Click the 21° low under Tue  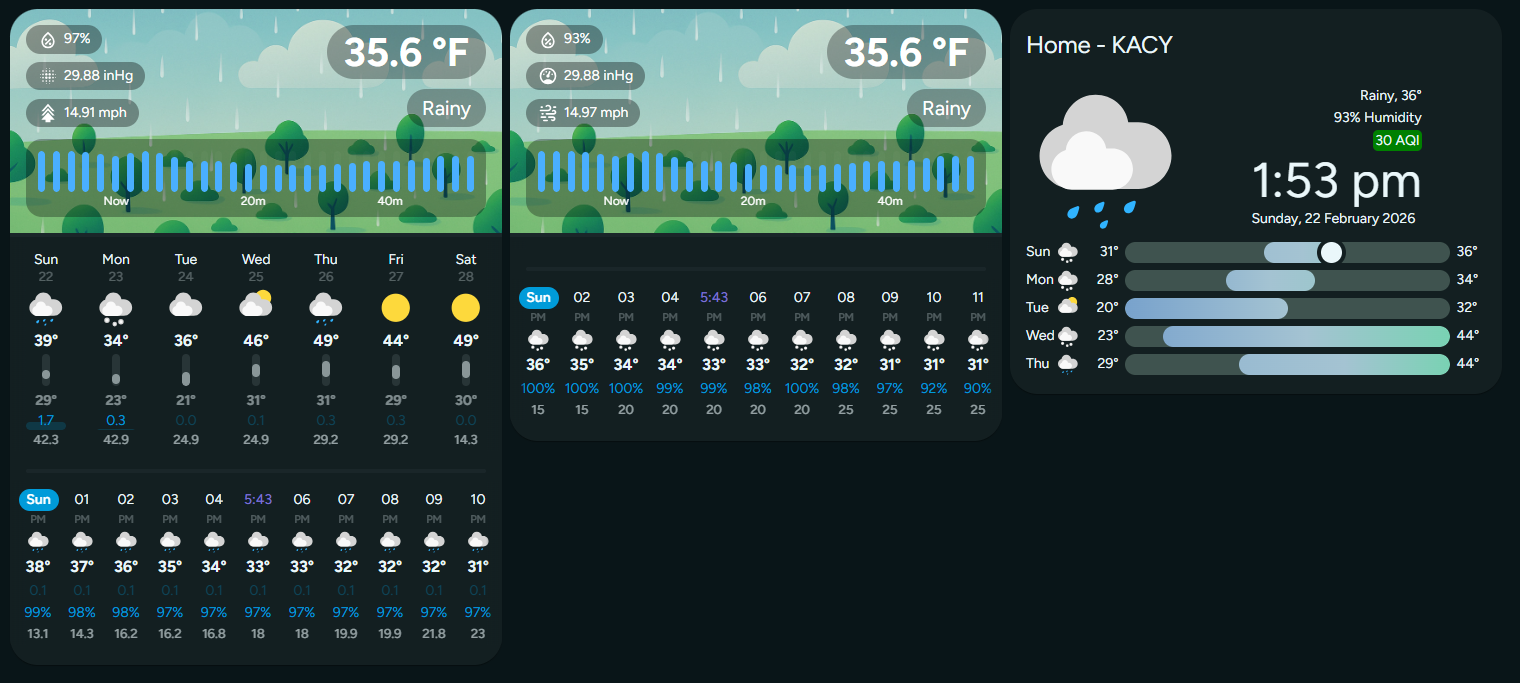(186, 401)
